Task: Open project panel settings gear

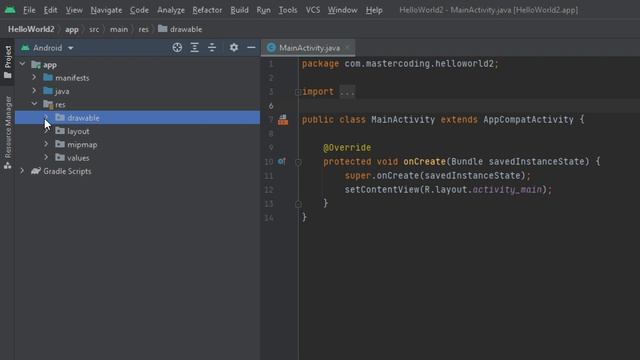Action: [x=233, y=48]
